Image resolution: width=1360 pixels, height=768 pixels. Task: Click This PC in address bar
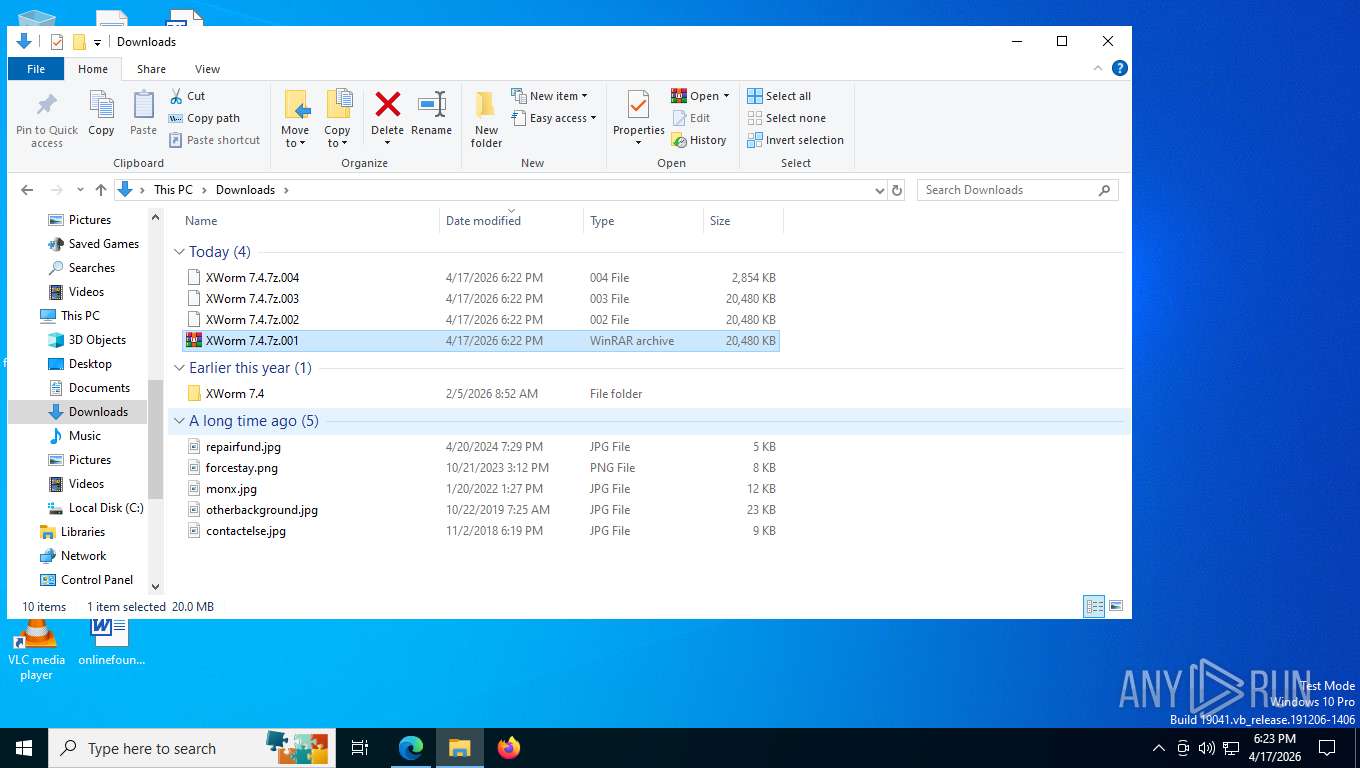point(173,190)
